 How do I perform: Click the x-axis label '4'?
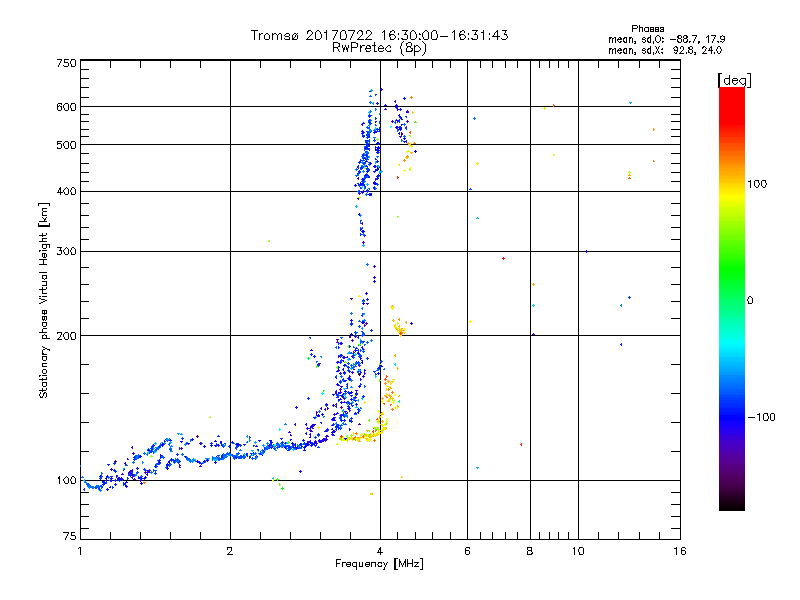pos(380,551)
